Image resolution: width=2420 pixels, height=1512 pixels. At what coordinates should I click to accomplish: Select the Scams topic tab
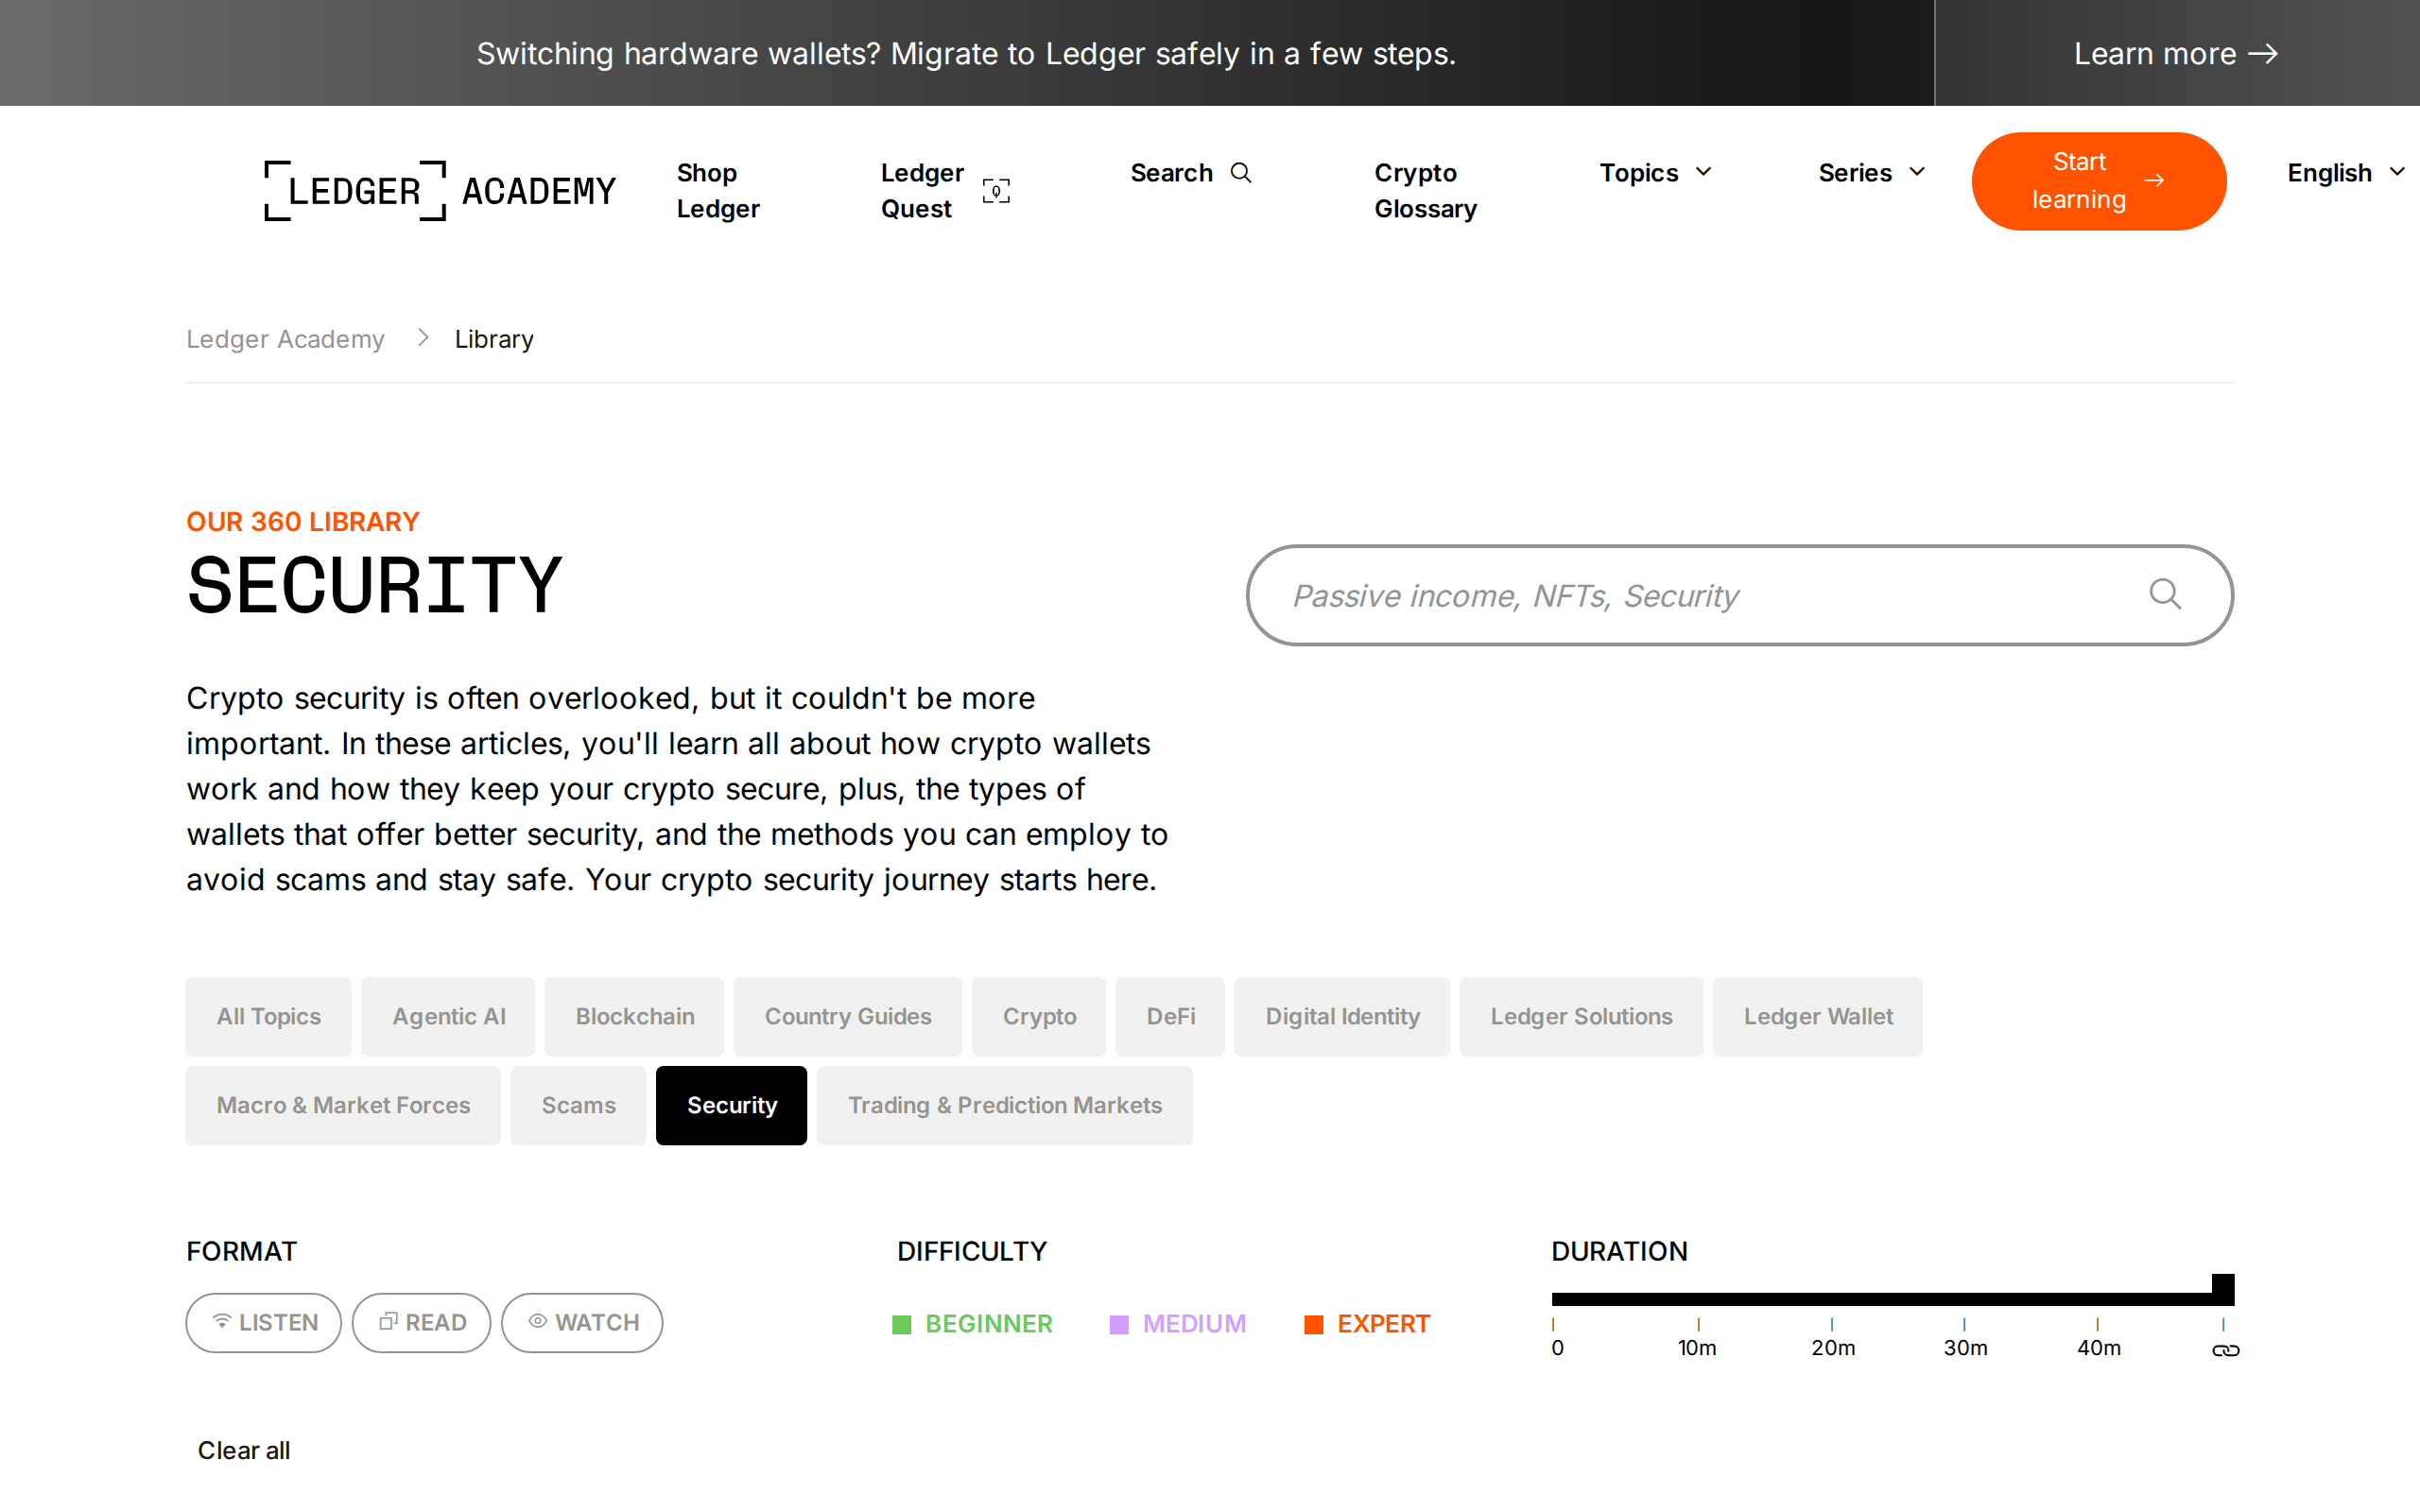[x=578, y=1105]
